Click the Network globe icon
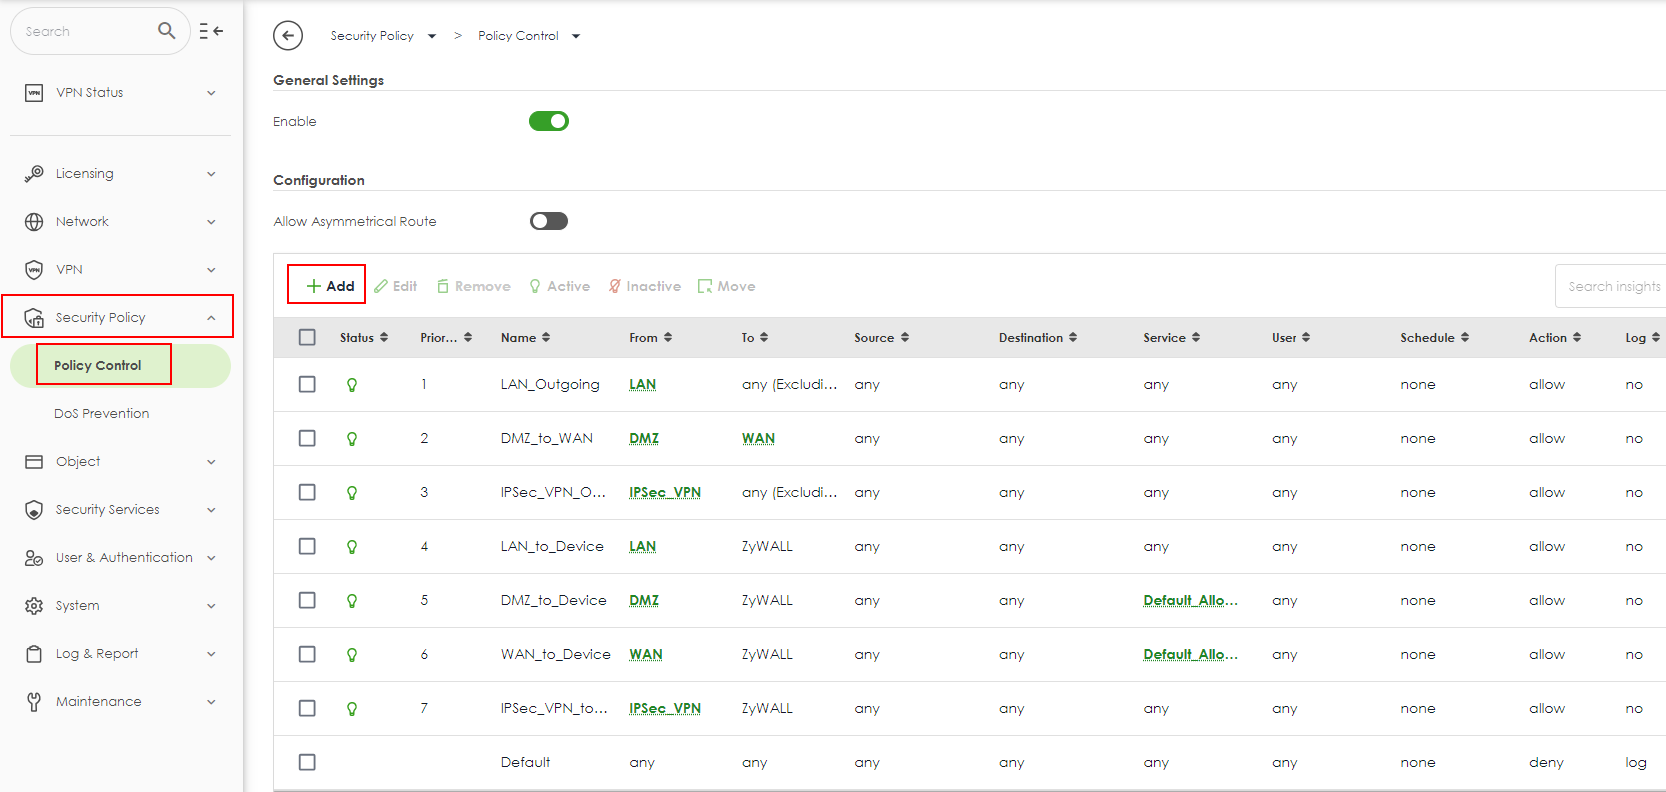This screenshot has height=792, width=1666. click(x=34, y=222)
